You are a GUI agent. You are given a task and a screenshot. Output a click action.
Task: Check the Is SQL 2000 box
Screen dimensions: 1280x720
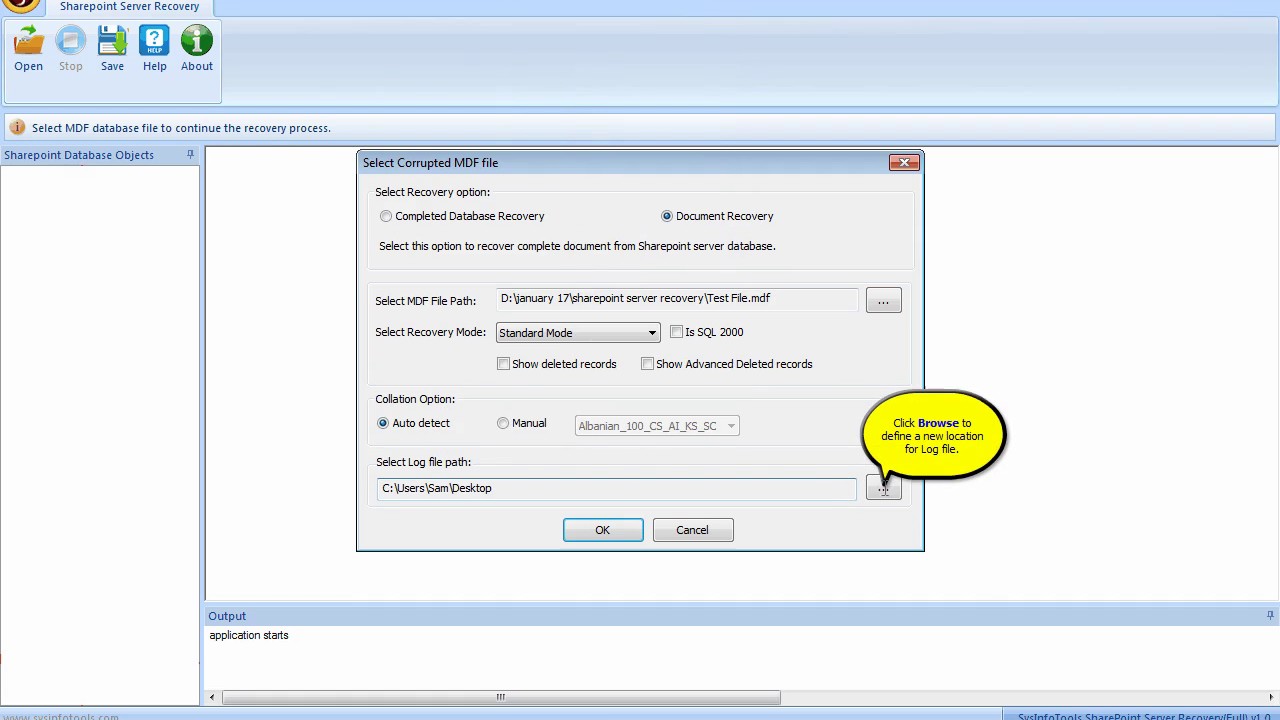[x=677, y=332]
